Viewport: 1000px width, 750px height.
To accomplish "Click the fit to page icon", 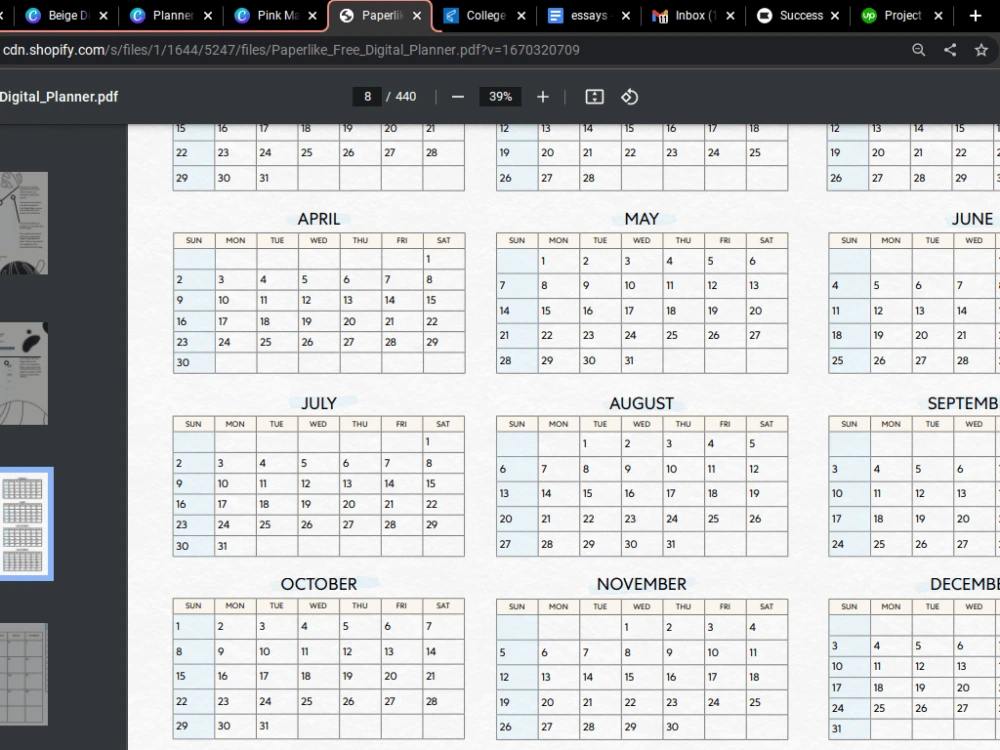I will tap(594, 97).
